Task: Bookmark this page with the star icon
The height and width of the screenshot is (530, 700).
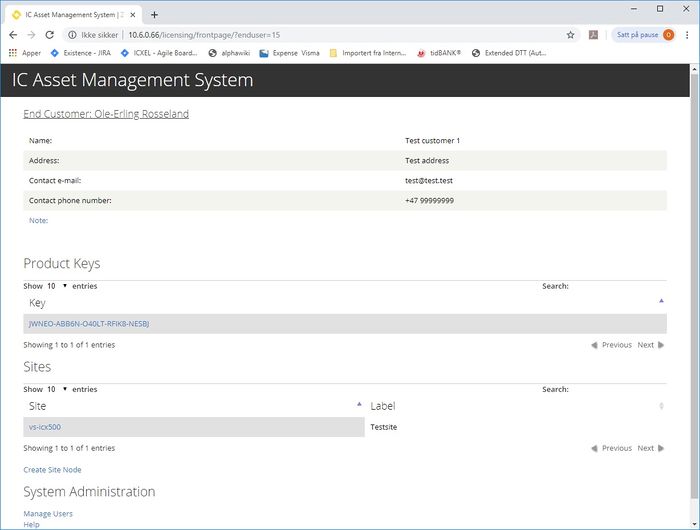Action: tap(570, 35)
